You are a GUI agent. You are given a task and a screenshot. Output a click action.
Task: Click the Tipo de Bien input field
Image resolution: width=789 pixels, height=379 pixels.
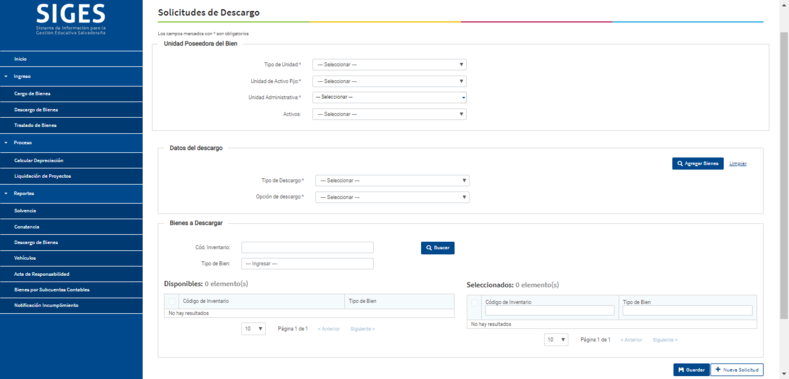click(x=307, y=264)
